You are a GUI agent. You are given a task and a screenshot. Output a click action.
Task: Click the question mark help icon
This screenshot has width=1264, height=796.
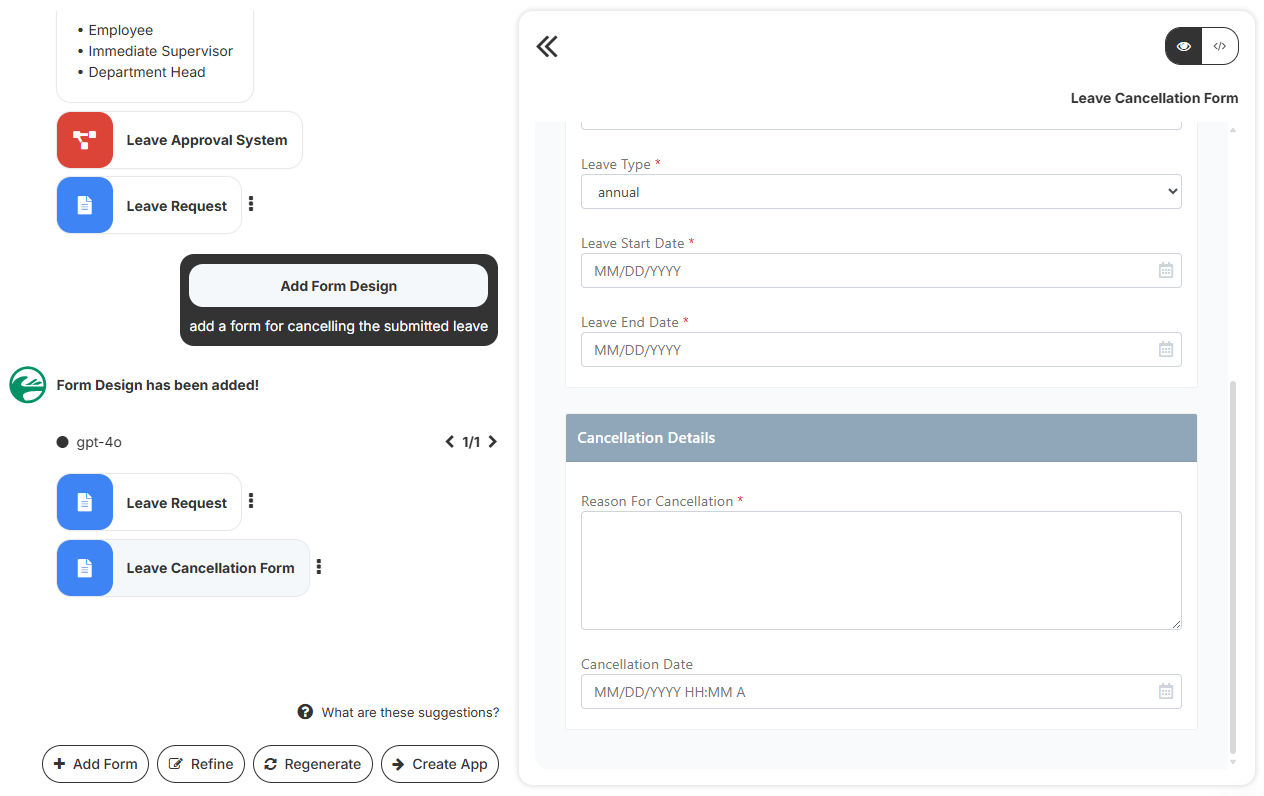coord(306,712)
